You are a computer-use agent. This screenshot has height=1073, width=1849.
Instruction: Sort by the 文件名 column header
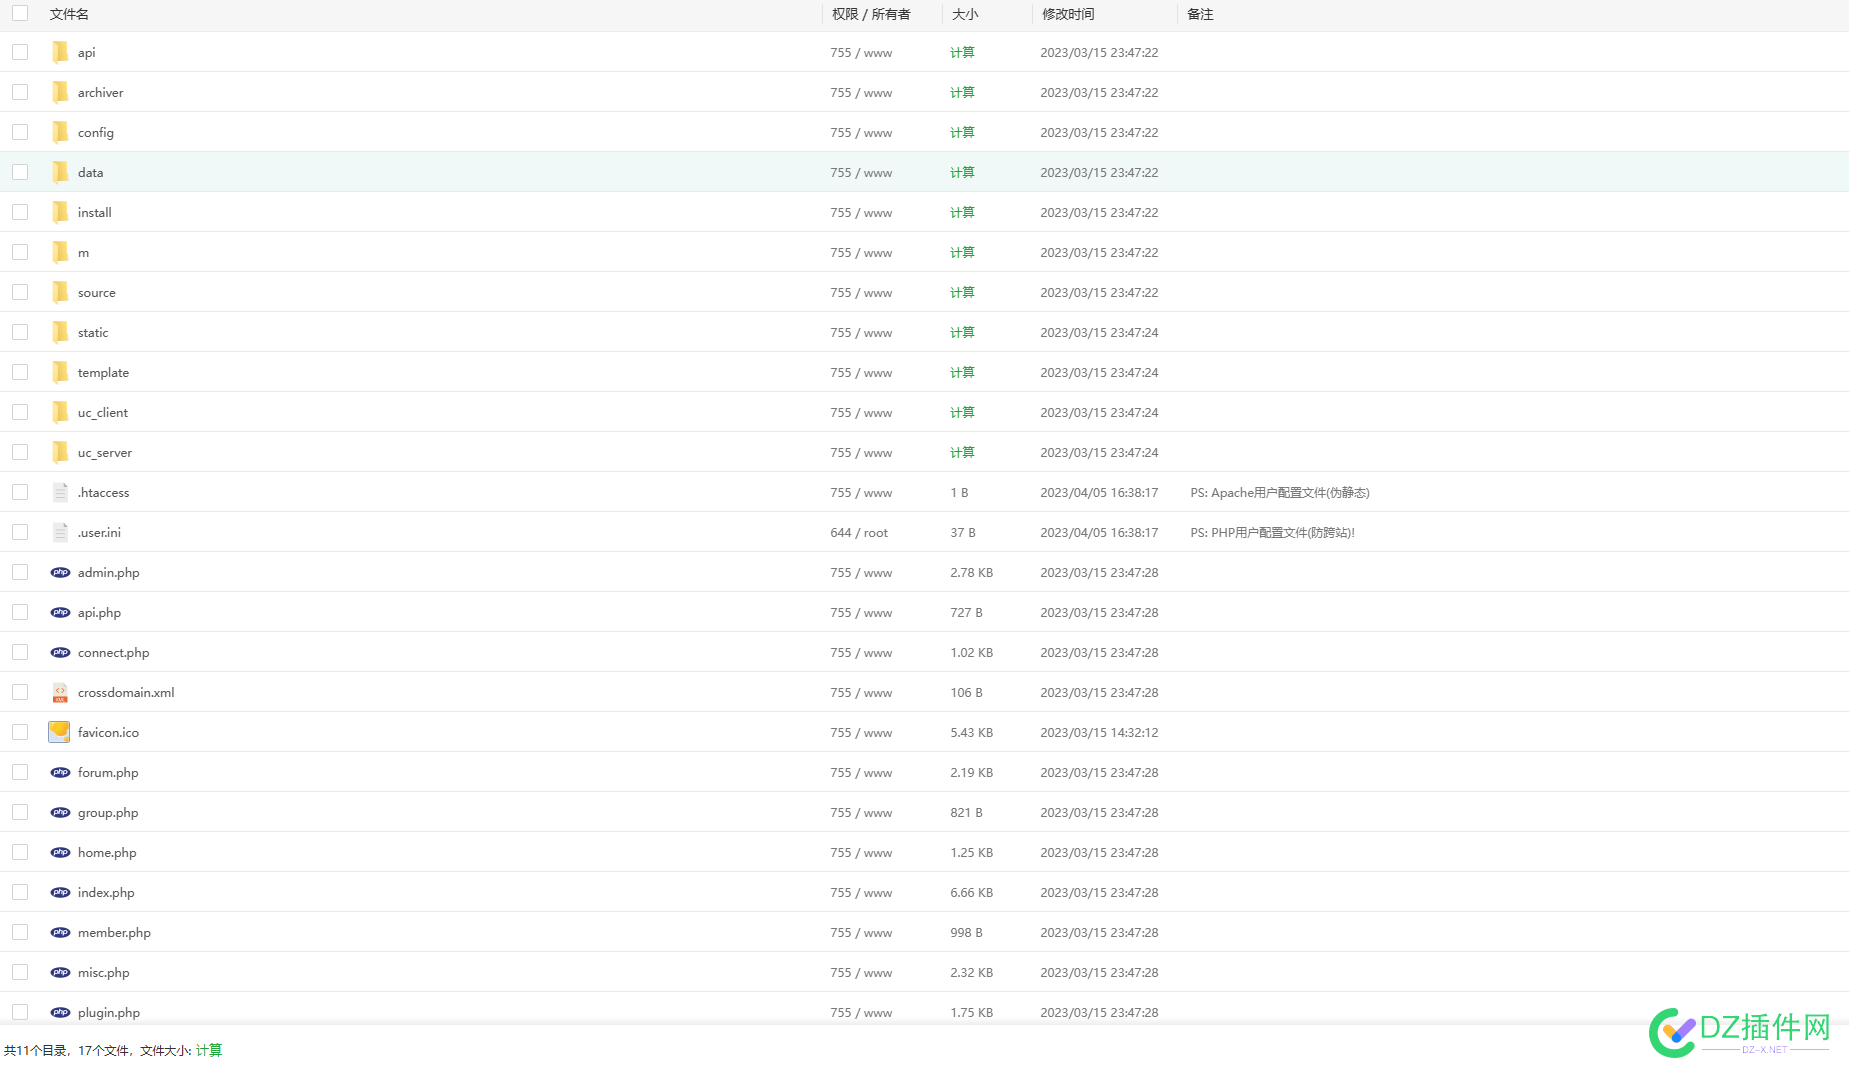point(69,14)
